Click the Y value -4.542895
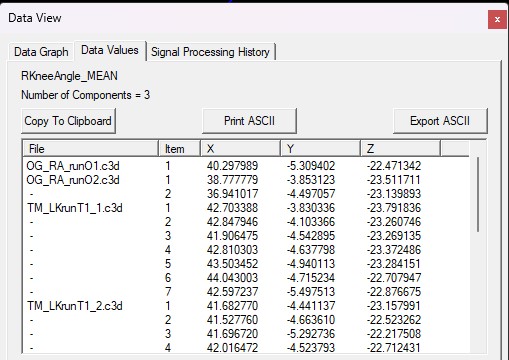Screen dimensions: 509x360 point(311,236)
